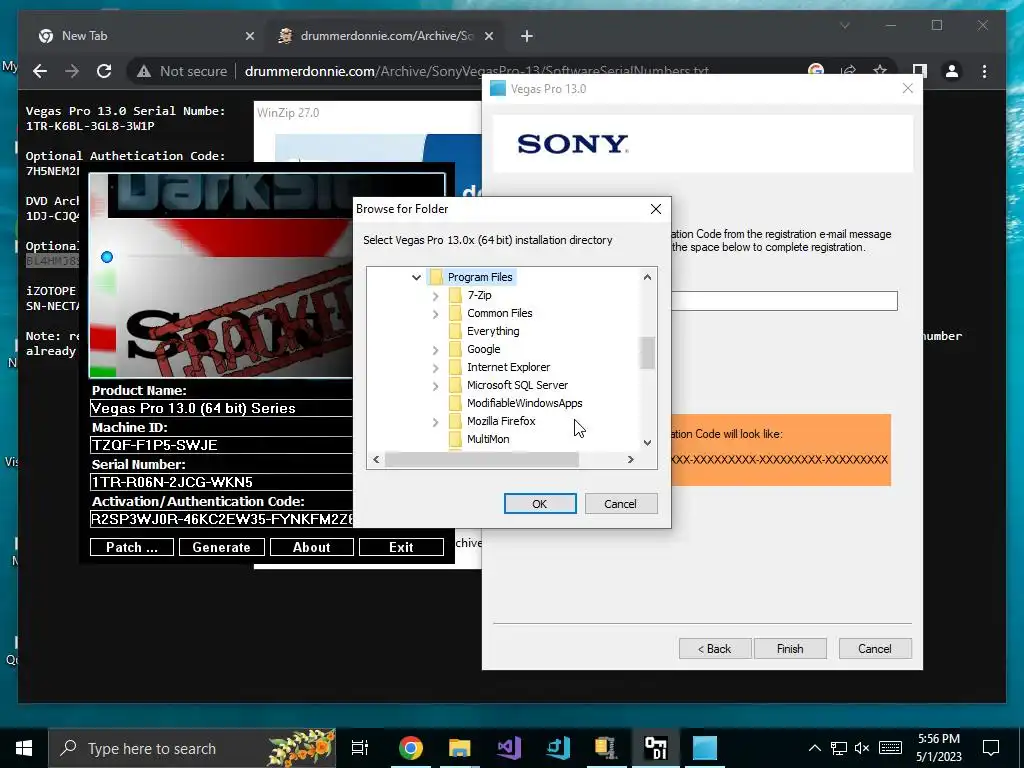This screenshot has height=768, width=1024.
Task: Select the Everything folder
Action: click(x=493, y=331)
